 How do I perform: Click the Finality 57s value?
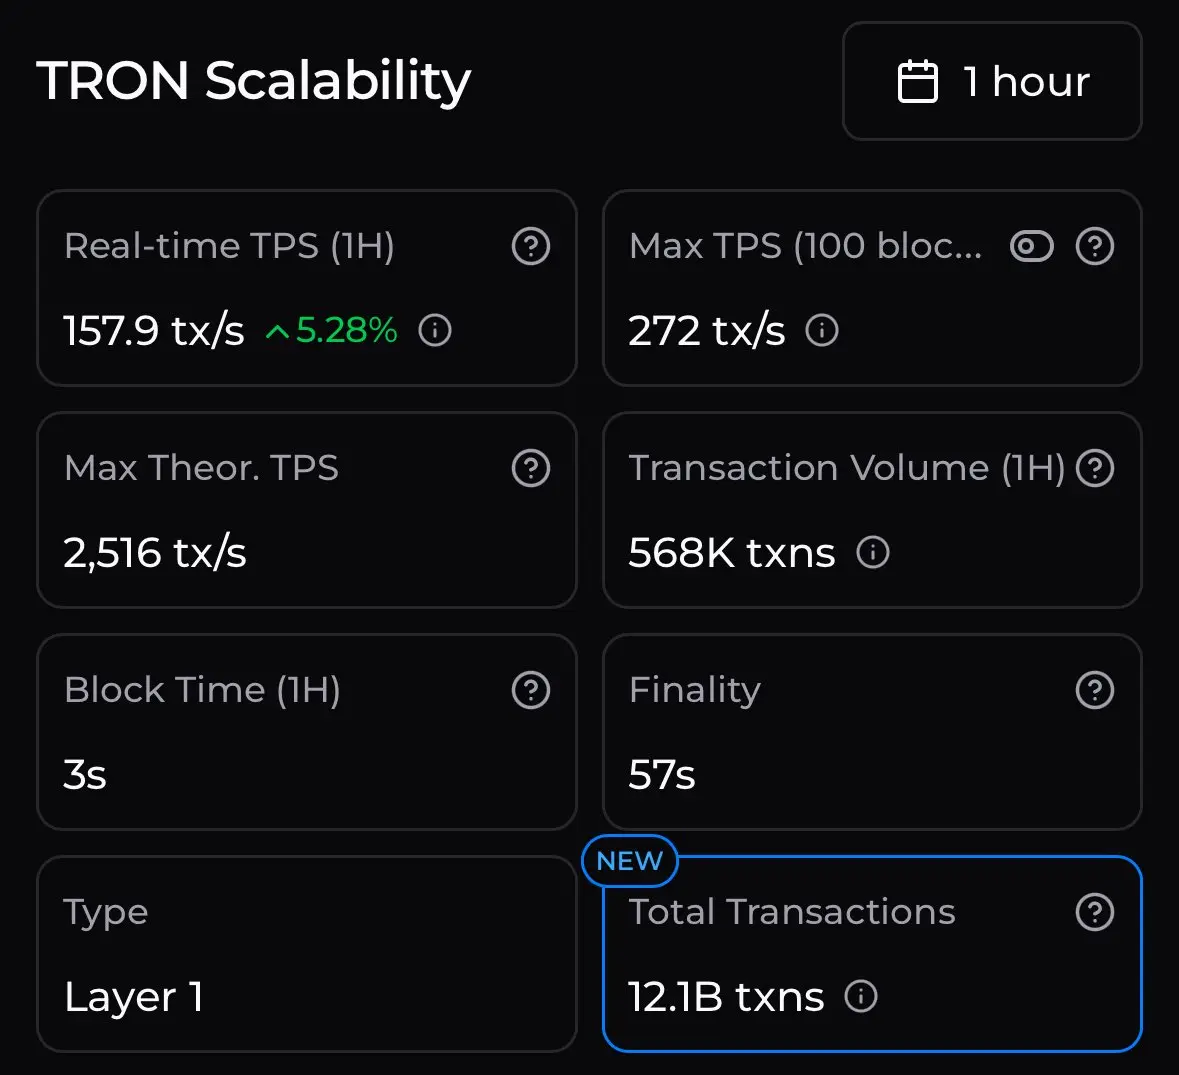(x=662, y=775)
